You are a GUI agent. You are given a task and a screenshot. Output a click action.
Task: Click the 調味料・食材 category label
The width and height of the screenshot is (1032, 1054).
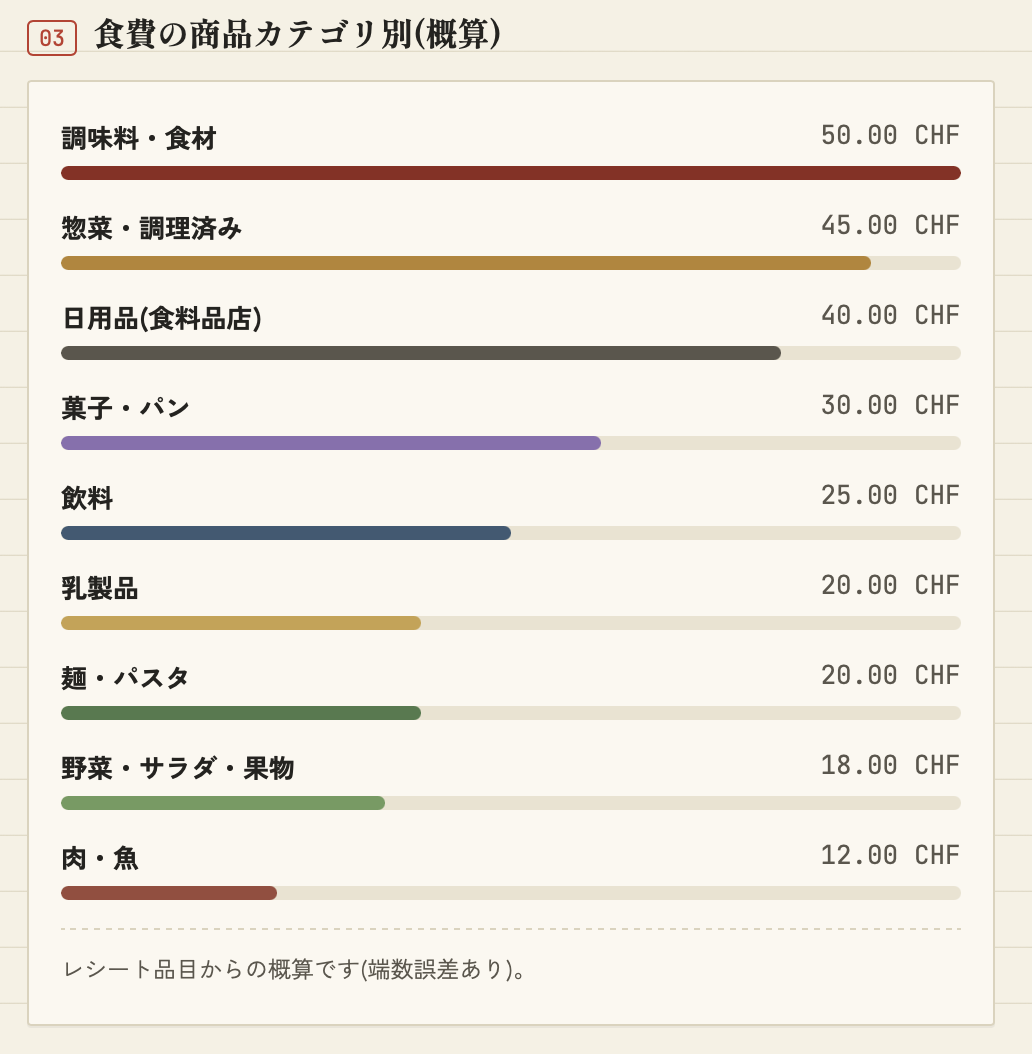(x=139, y=138)
